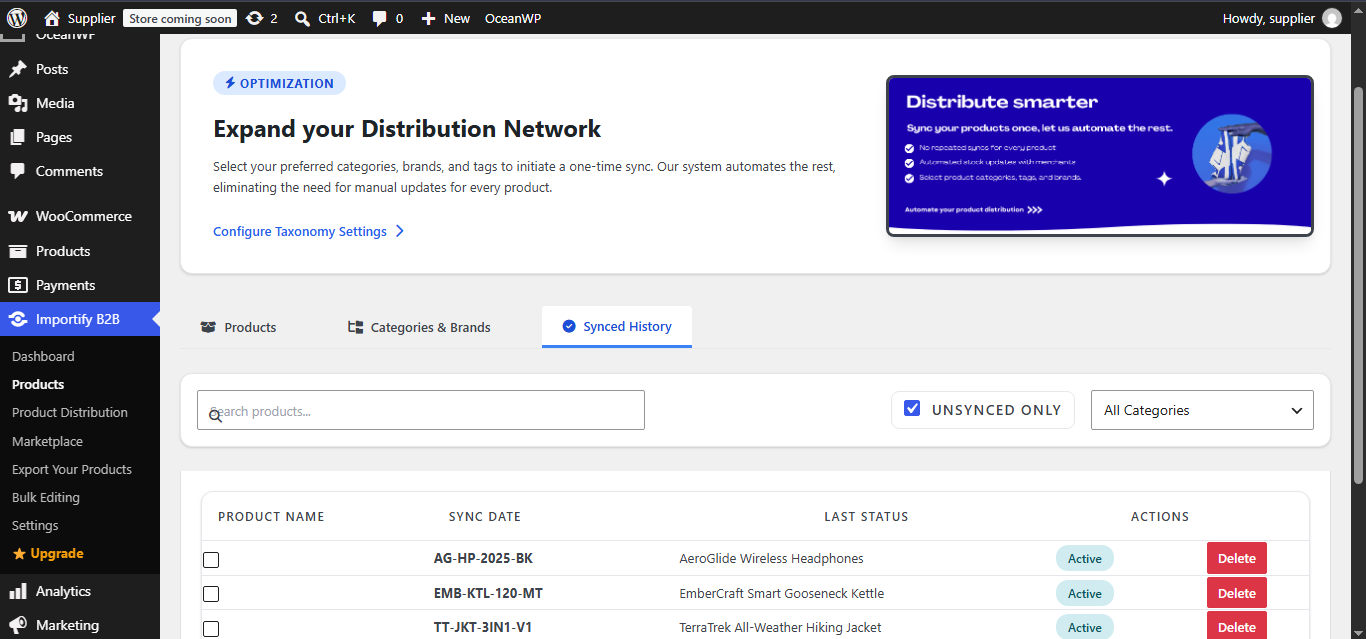Click the Ctrl+K search magnifier icon

click(303, 18)
